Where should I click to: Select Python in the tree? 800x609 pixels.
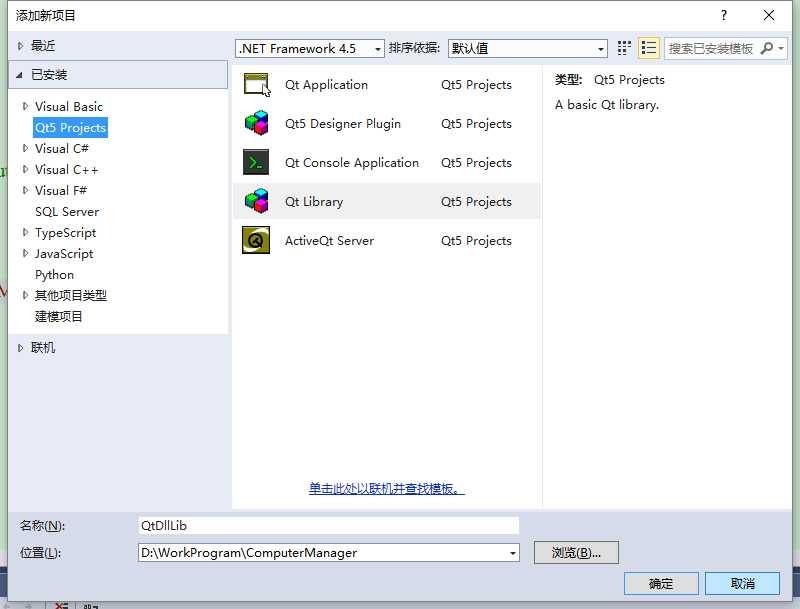54,275
